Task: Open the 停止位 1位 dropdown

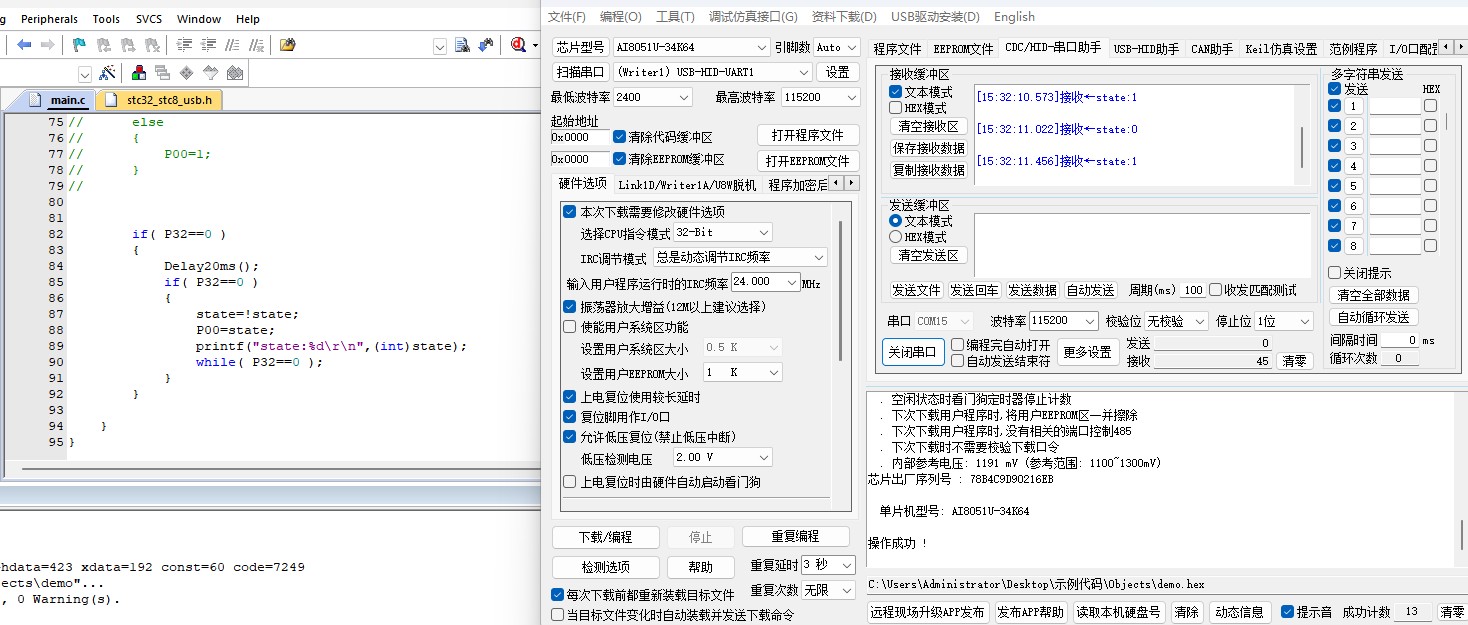Action: pyautogui.click(x=1283, y=321)
